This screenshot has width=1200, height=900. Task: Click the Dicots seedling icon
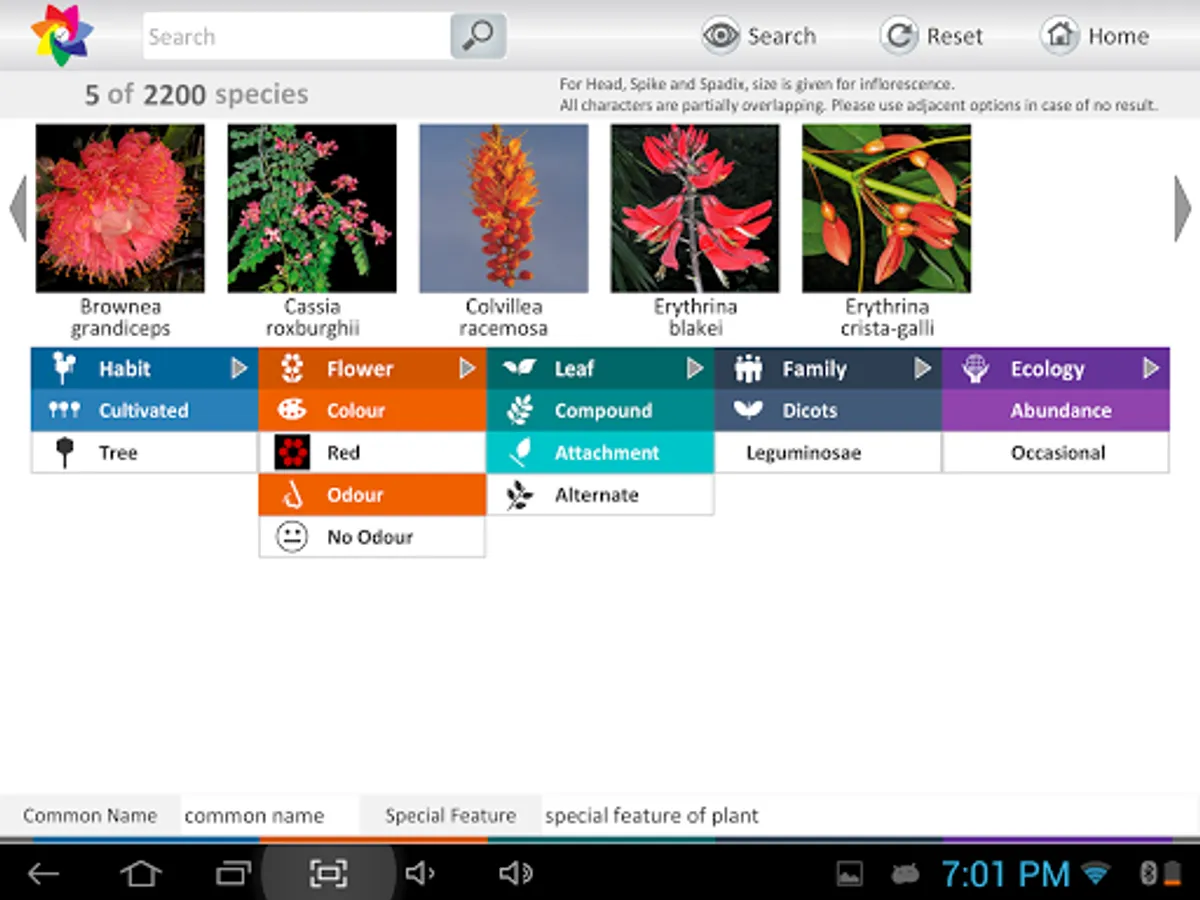[748, 410]
